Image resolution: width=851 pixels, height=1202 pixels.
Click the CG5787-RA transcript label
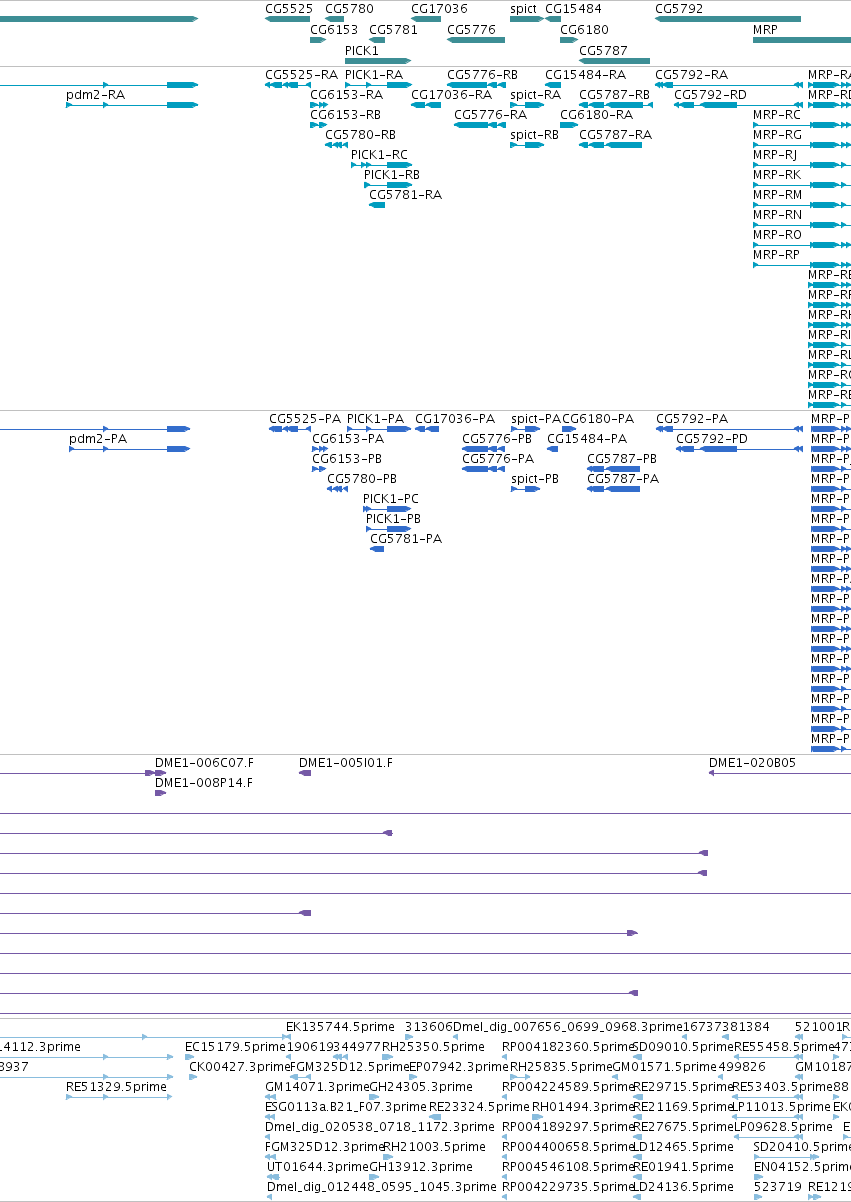coord(615,135)
